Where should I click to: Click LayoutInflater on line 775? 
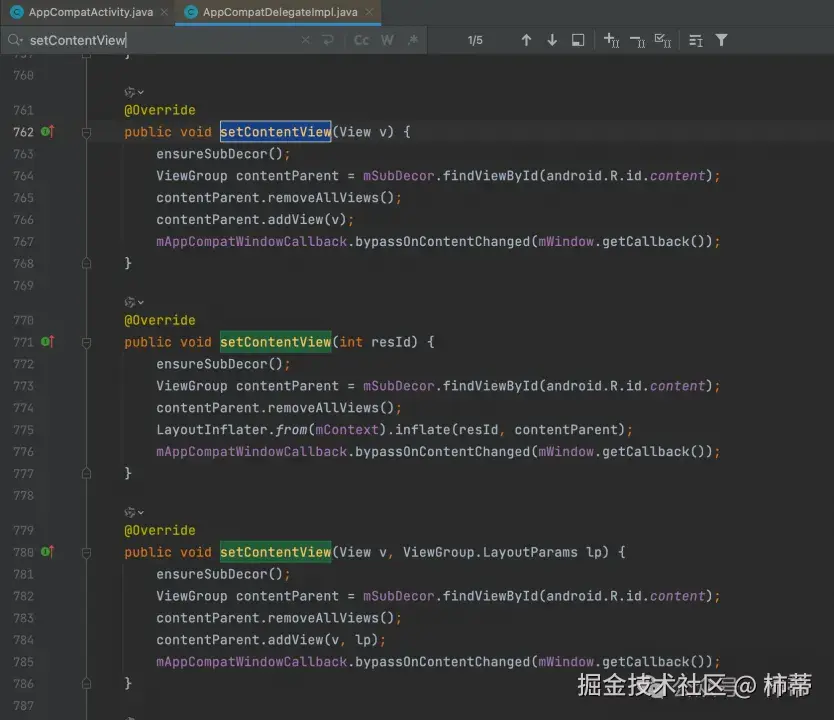[x=212, y=430]
